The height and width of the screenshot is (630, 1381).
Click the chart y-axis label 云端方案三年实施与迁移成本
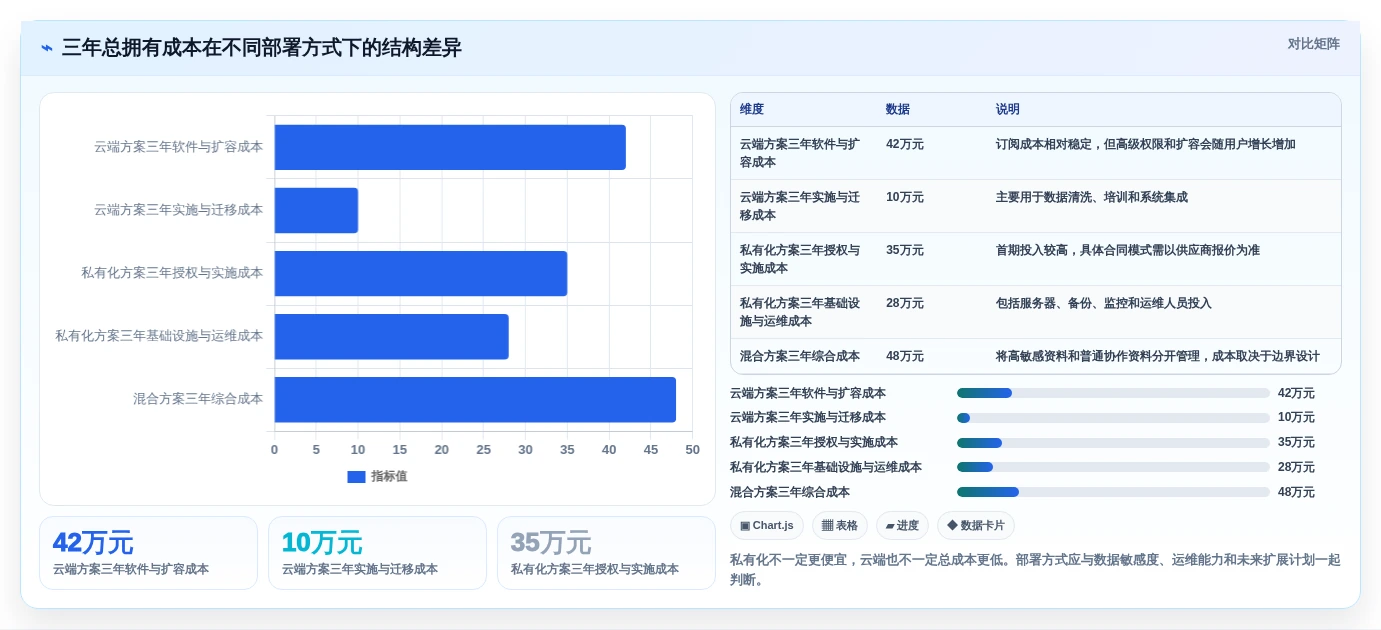pyautogui.click(x=179, y=210)
